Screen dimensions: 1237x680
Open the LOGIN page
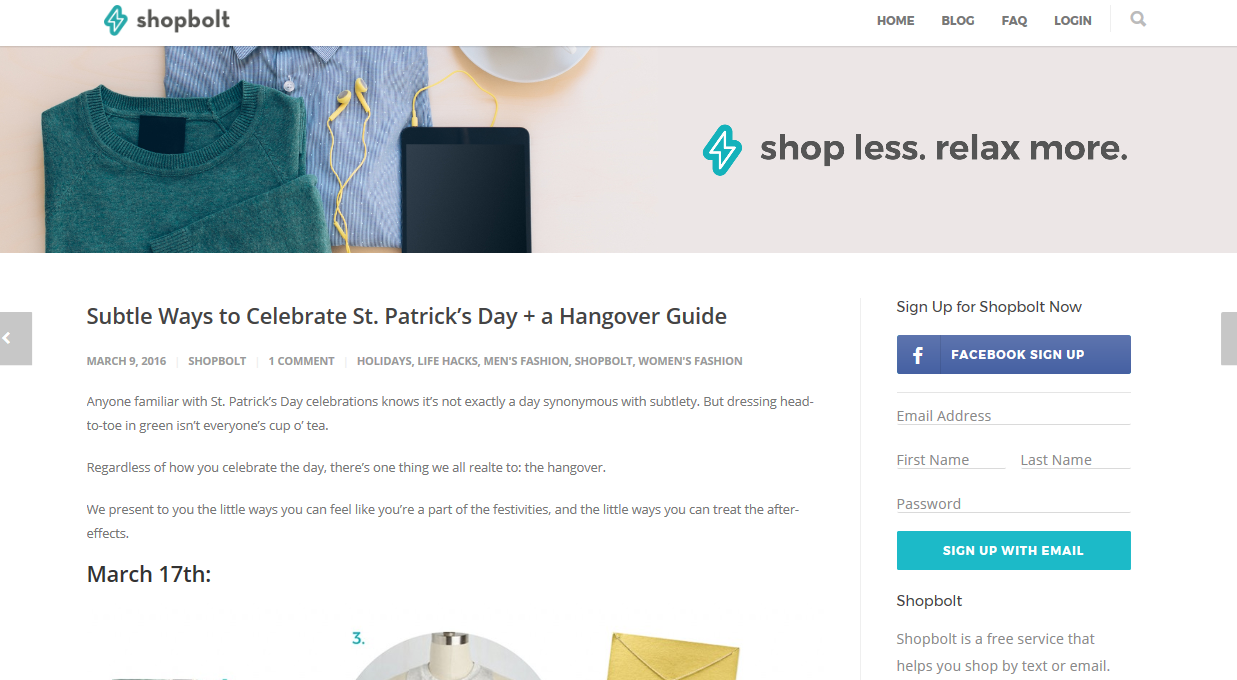coord(1072,21)
